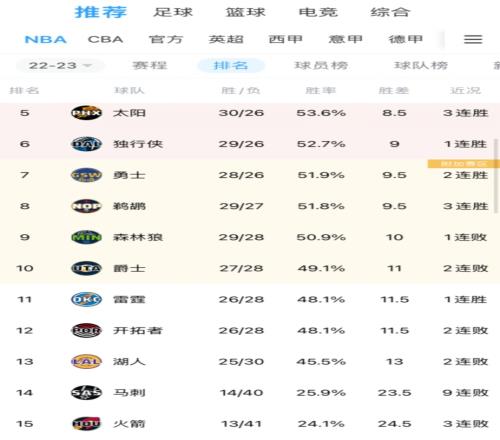Click the DAL Mavericks team logo

[x=86, y=144]
